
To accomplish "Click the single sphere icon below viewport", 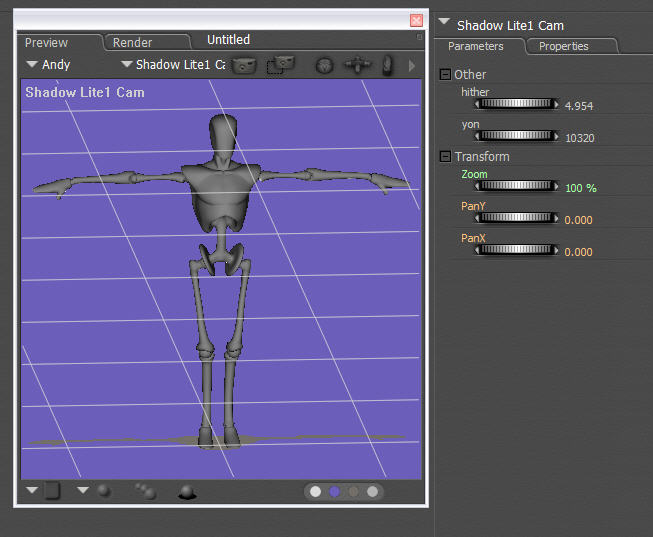I will pos(103,491).
